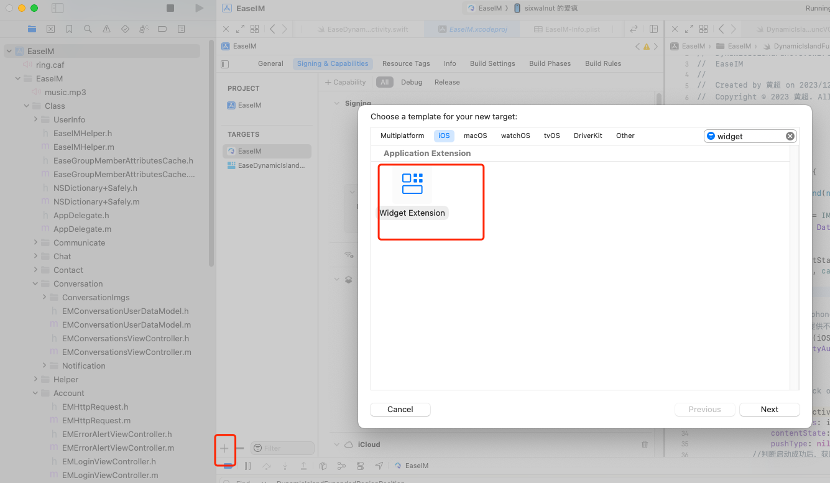Run the project with the play button
Screen dimensions: 830x484
click(x=199, y=8)
